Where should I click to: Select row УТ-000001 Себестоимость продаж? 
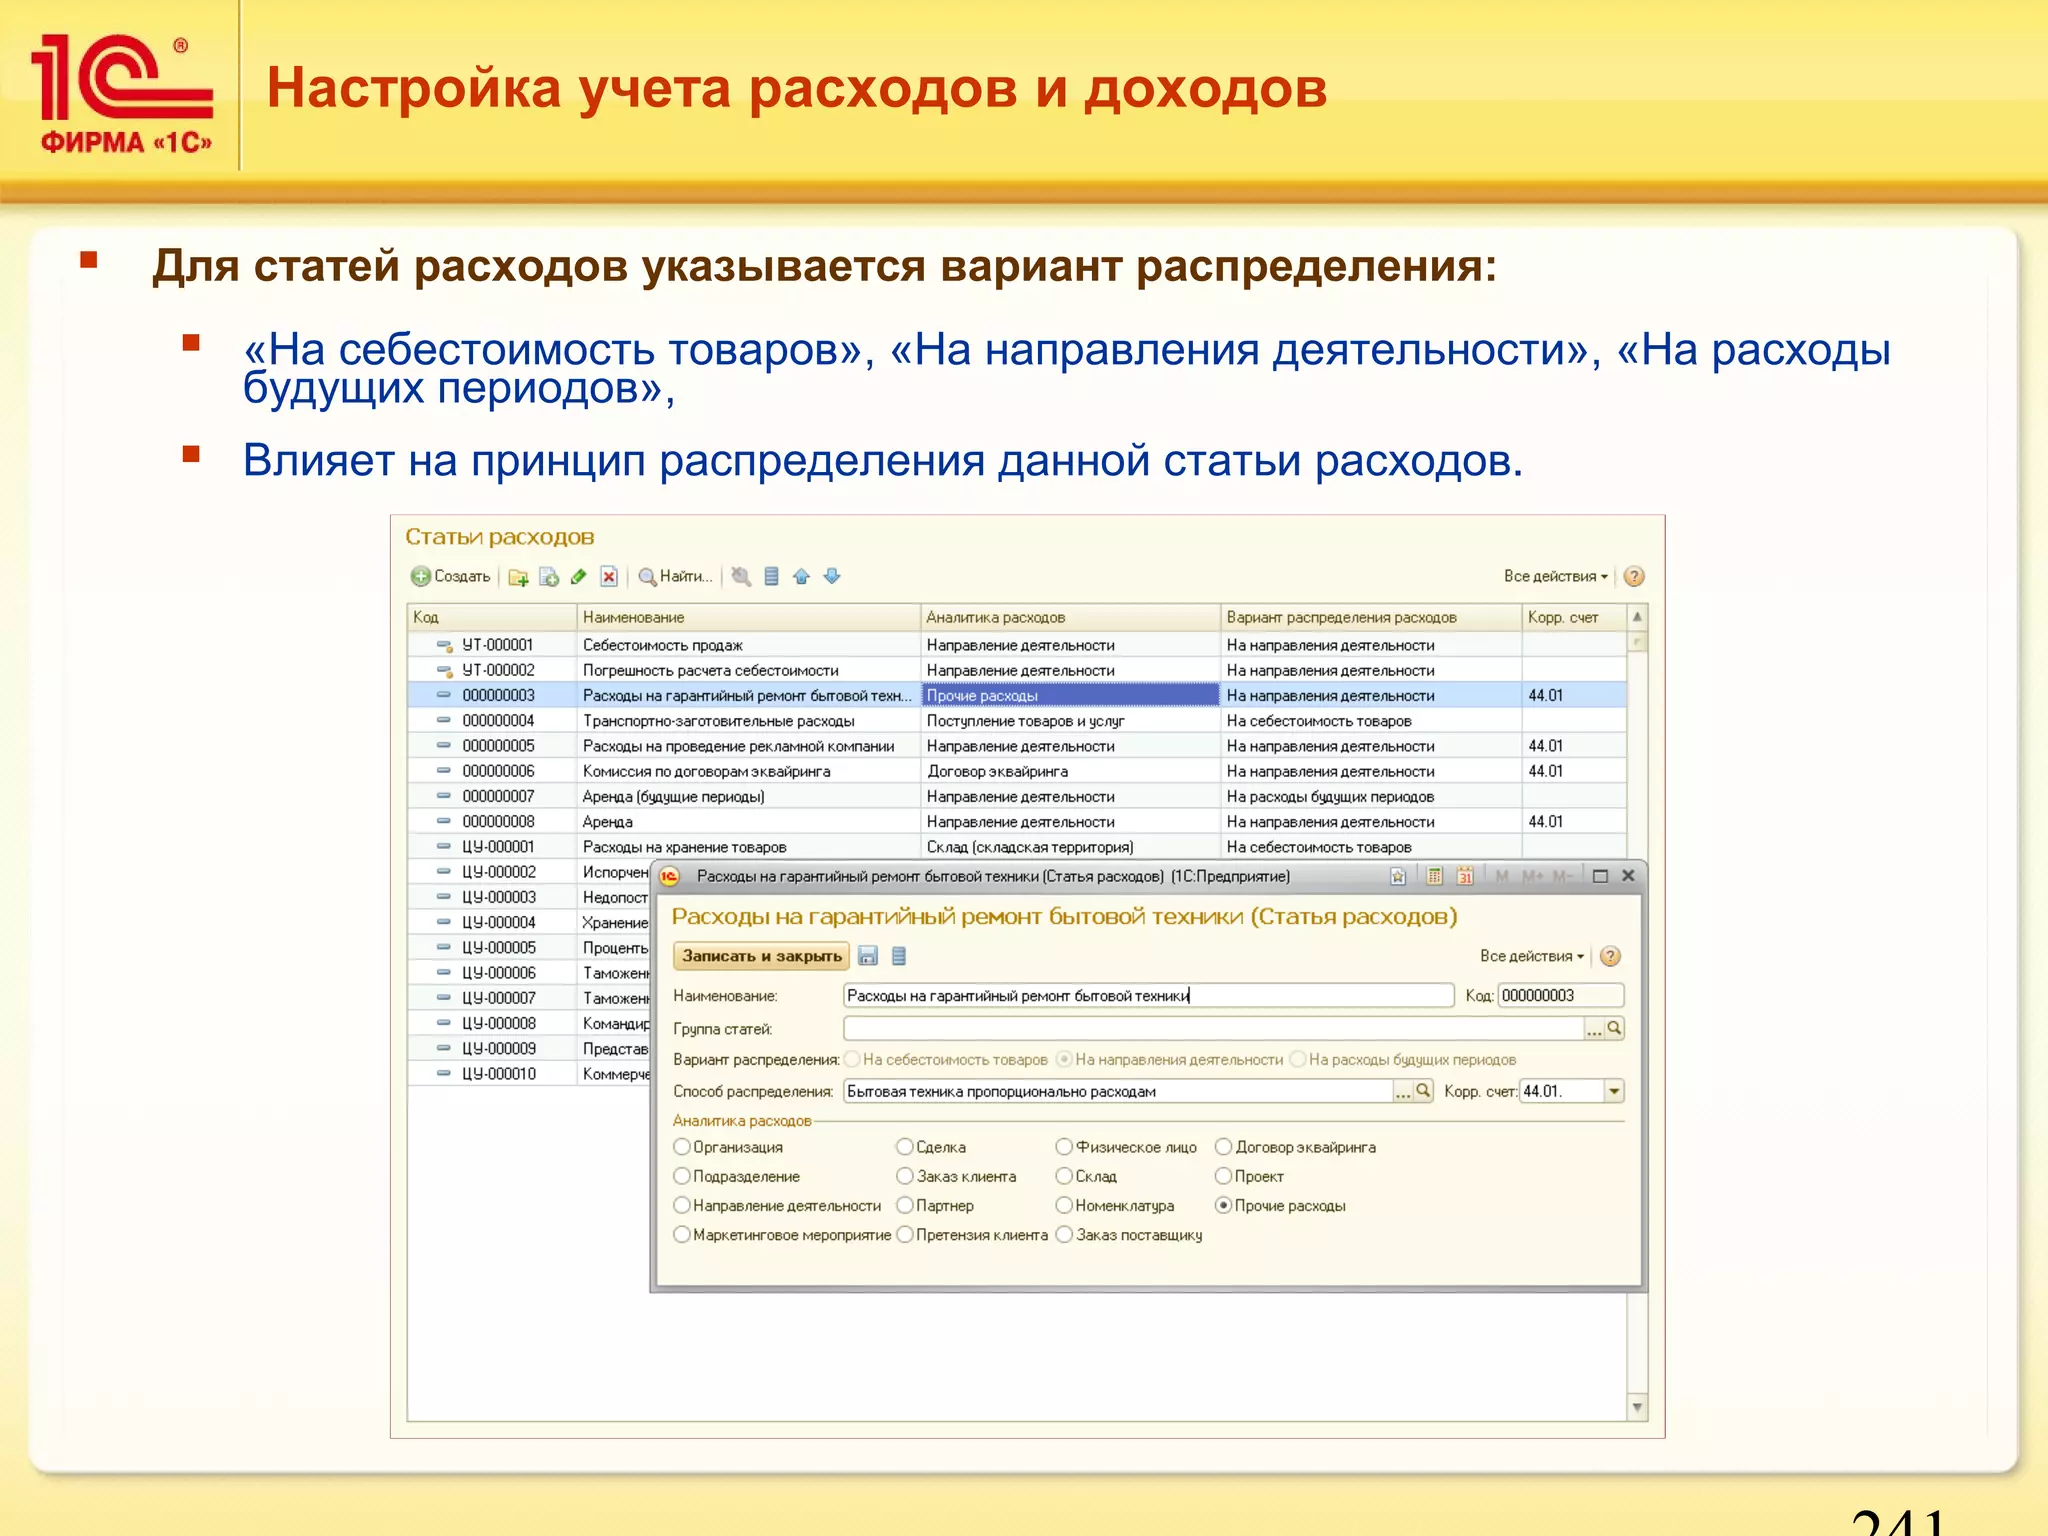[x=1017, y=645]
